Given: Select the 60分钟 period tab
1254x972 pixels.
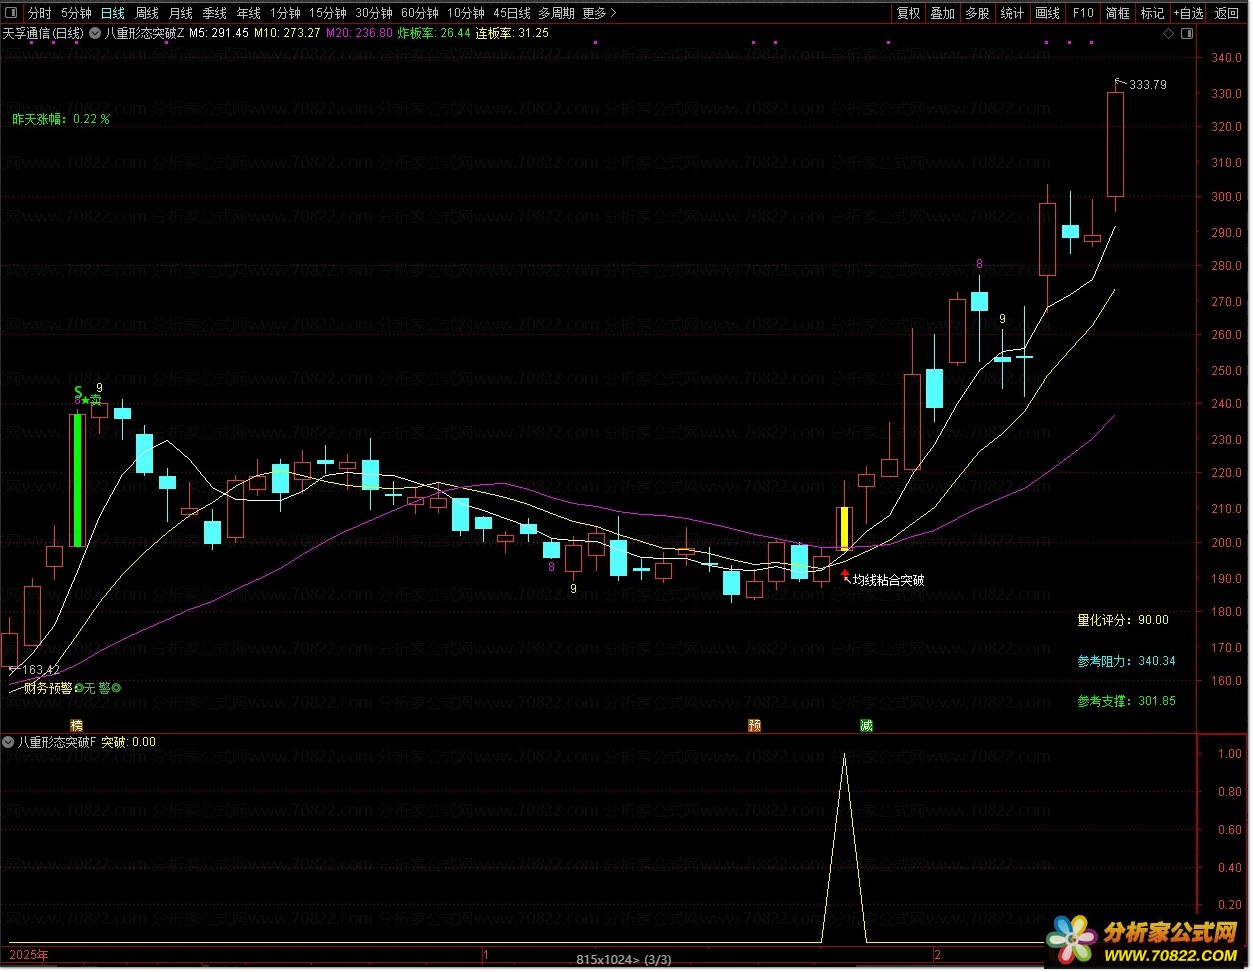Looking at the screenshot, I should coord(419,13).
